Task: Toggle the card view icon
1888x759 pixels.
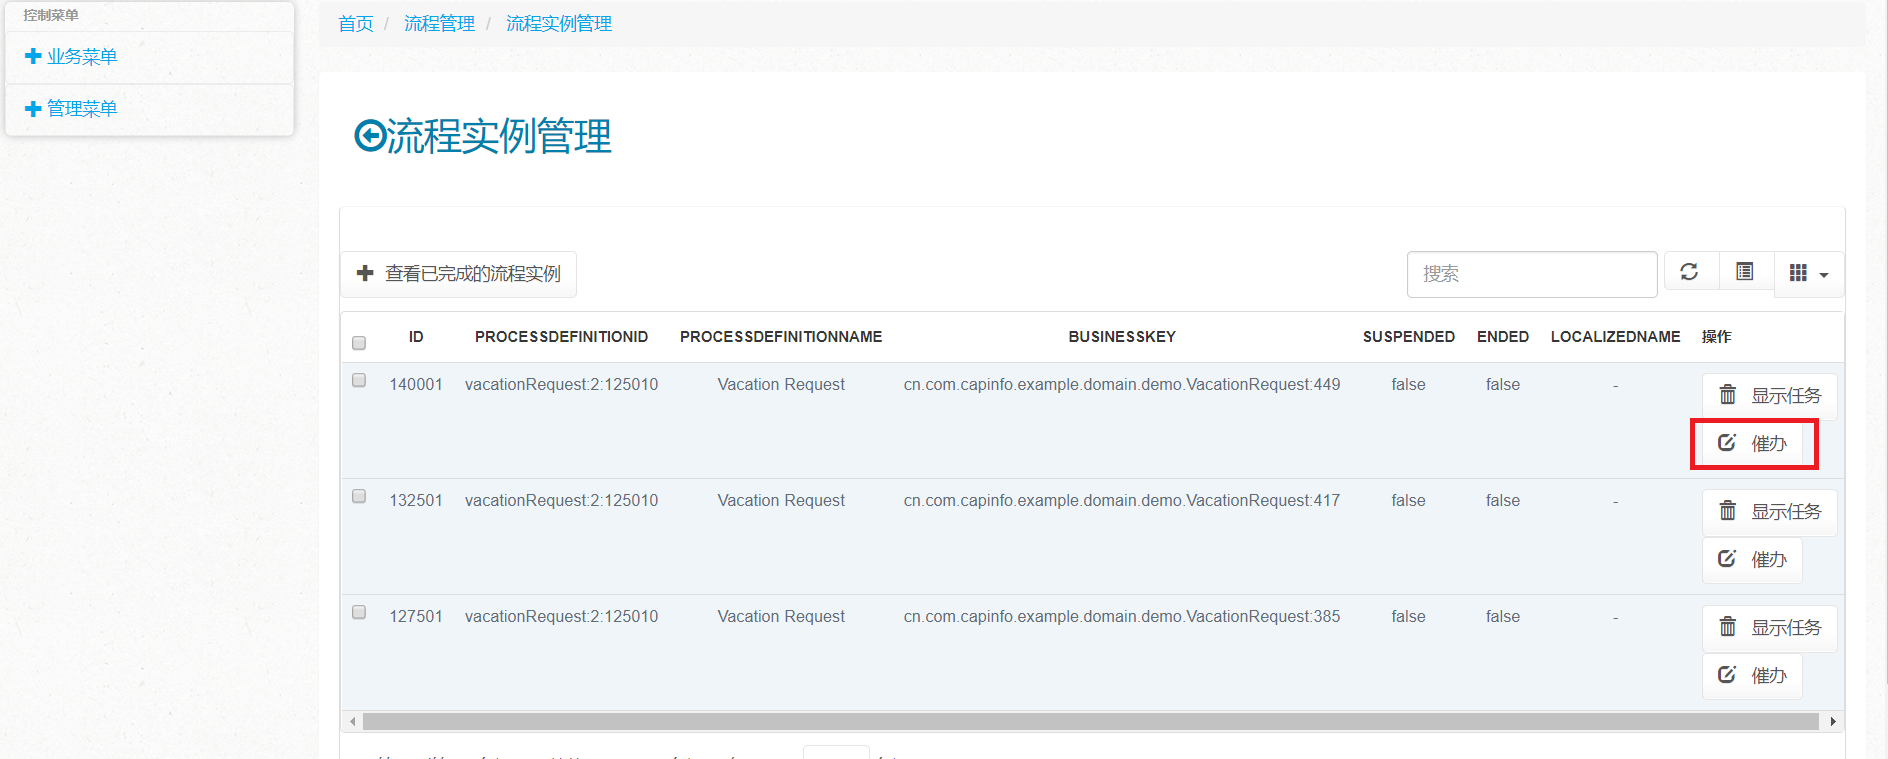Action: [x=1745, y=272]
